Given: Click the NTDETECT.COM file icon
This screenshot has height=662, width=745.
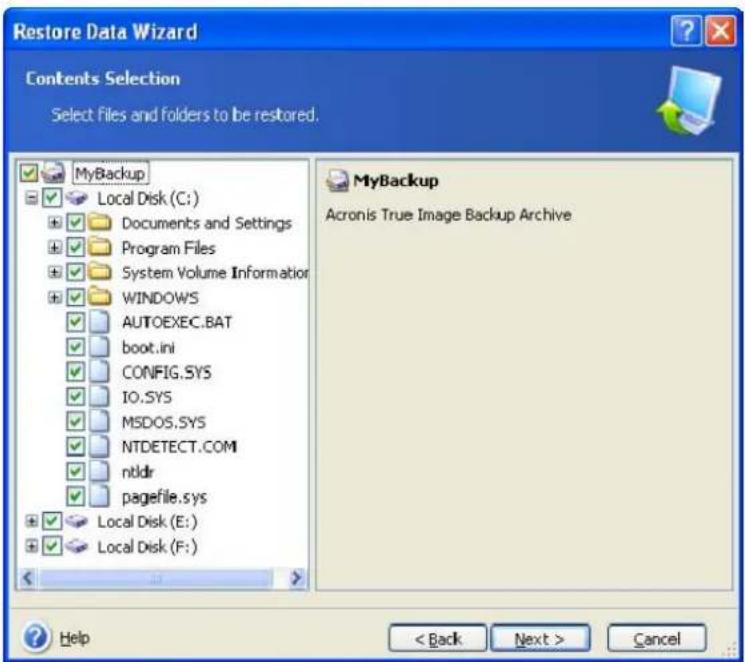Looking at the screenshot, I should pyautogui.click(x=99, y=446).
